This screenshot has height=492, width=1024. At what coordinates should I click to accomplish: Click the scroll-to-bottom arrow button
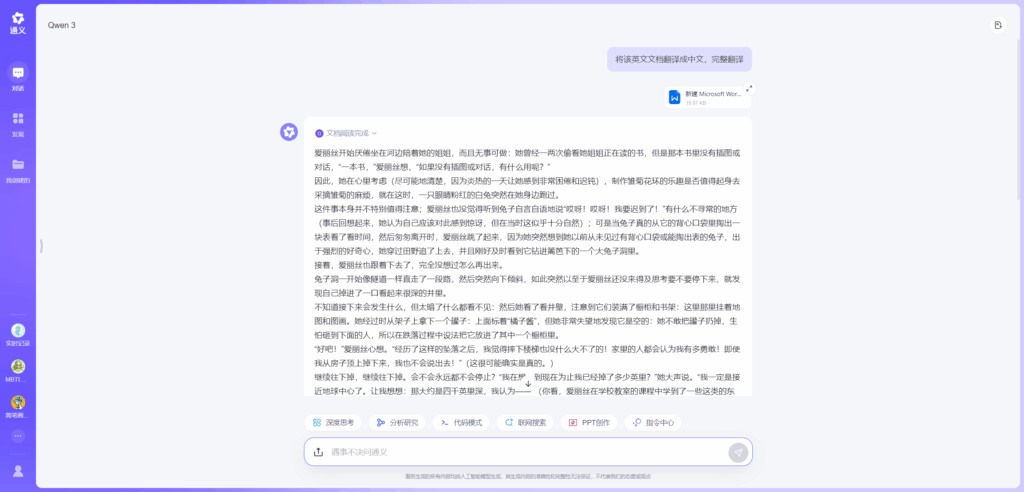(x=528, y=384)
